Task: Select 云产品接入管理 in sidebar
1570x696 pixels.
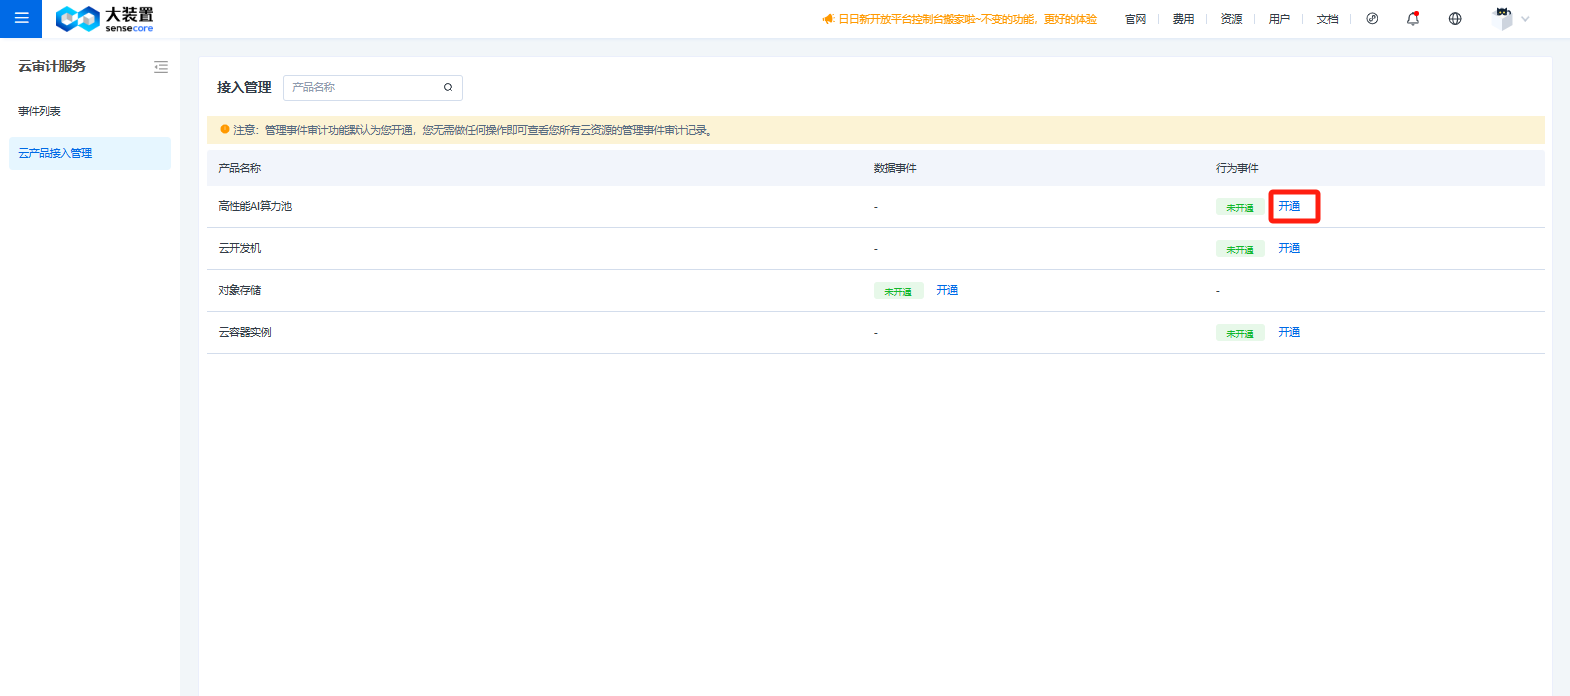Action: click(56, 153)
